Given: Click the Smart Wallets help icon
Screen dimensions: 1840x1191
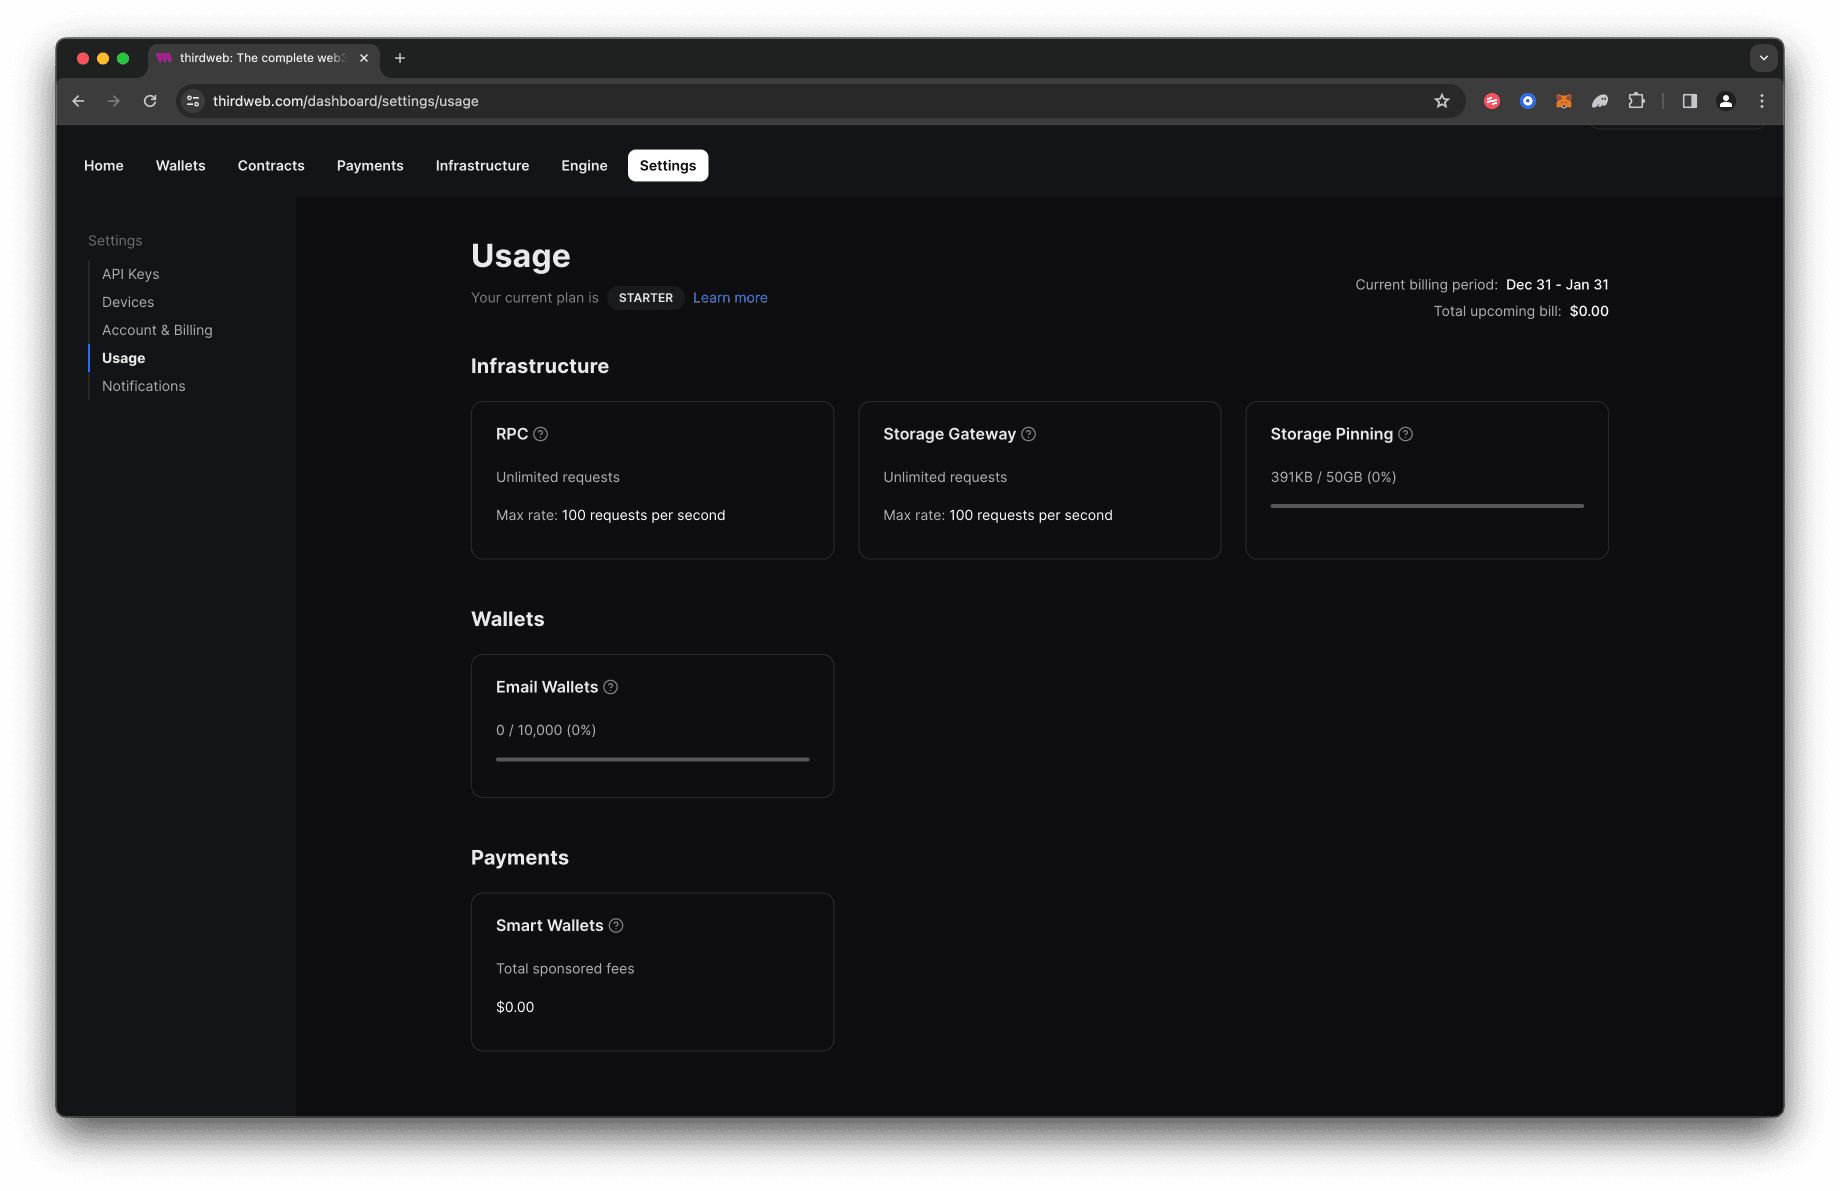Looking at the screenshot, I should tap(616, 926).
